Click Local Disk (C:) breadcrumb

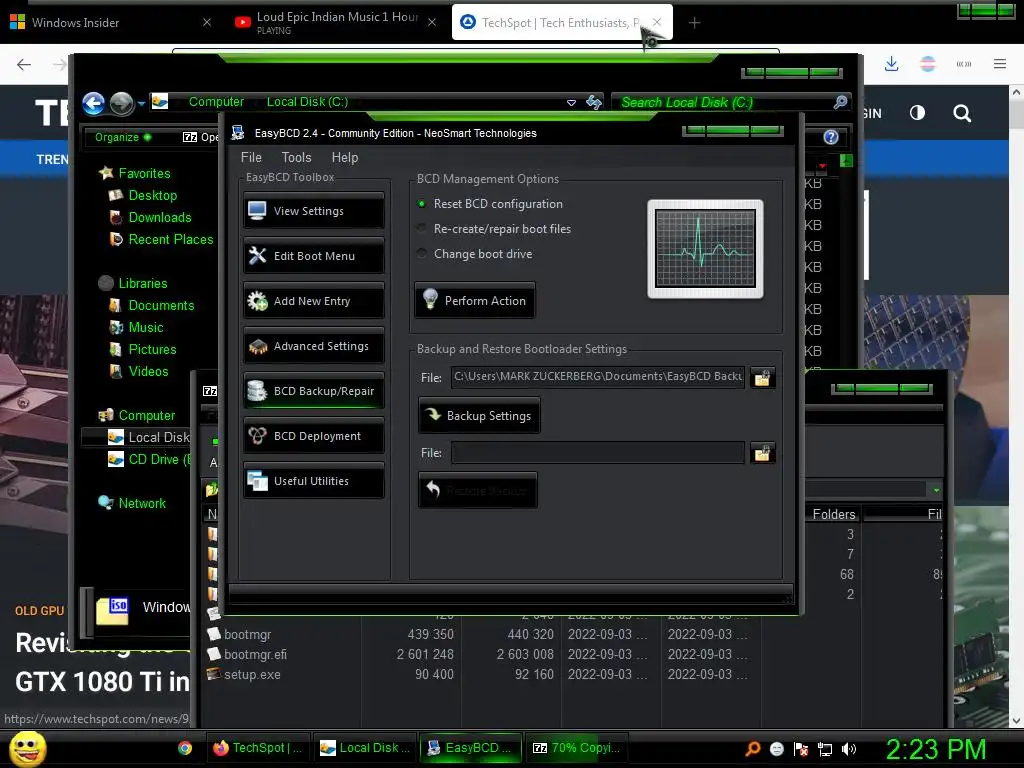(307, 102)
